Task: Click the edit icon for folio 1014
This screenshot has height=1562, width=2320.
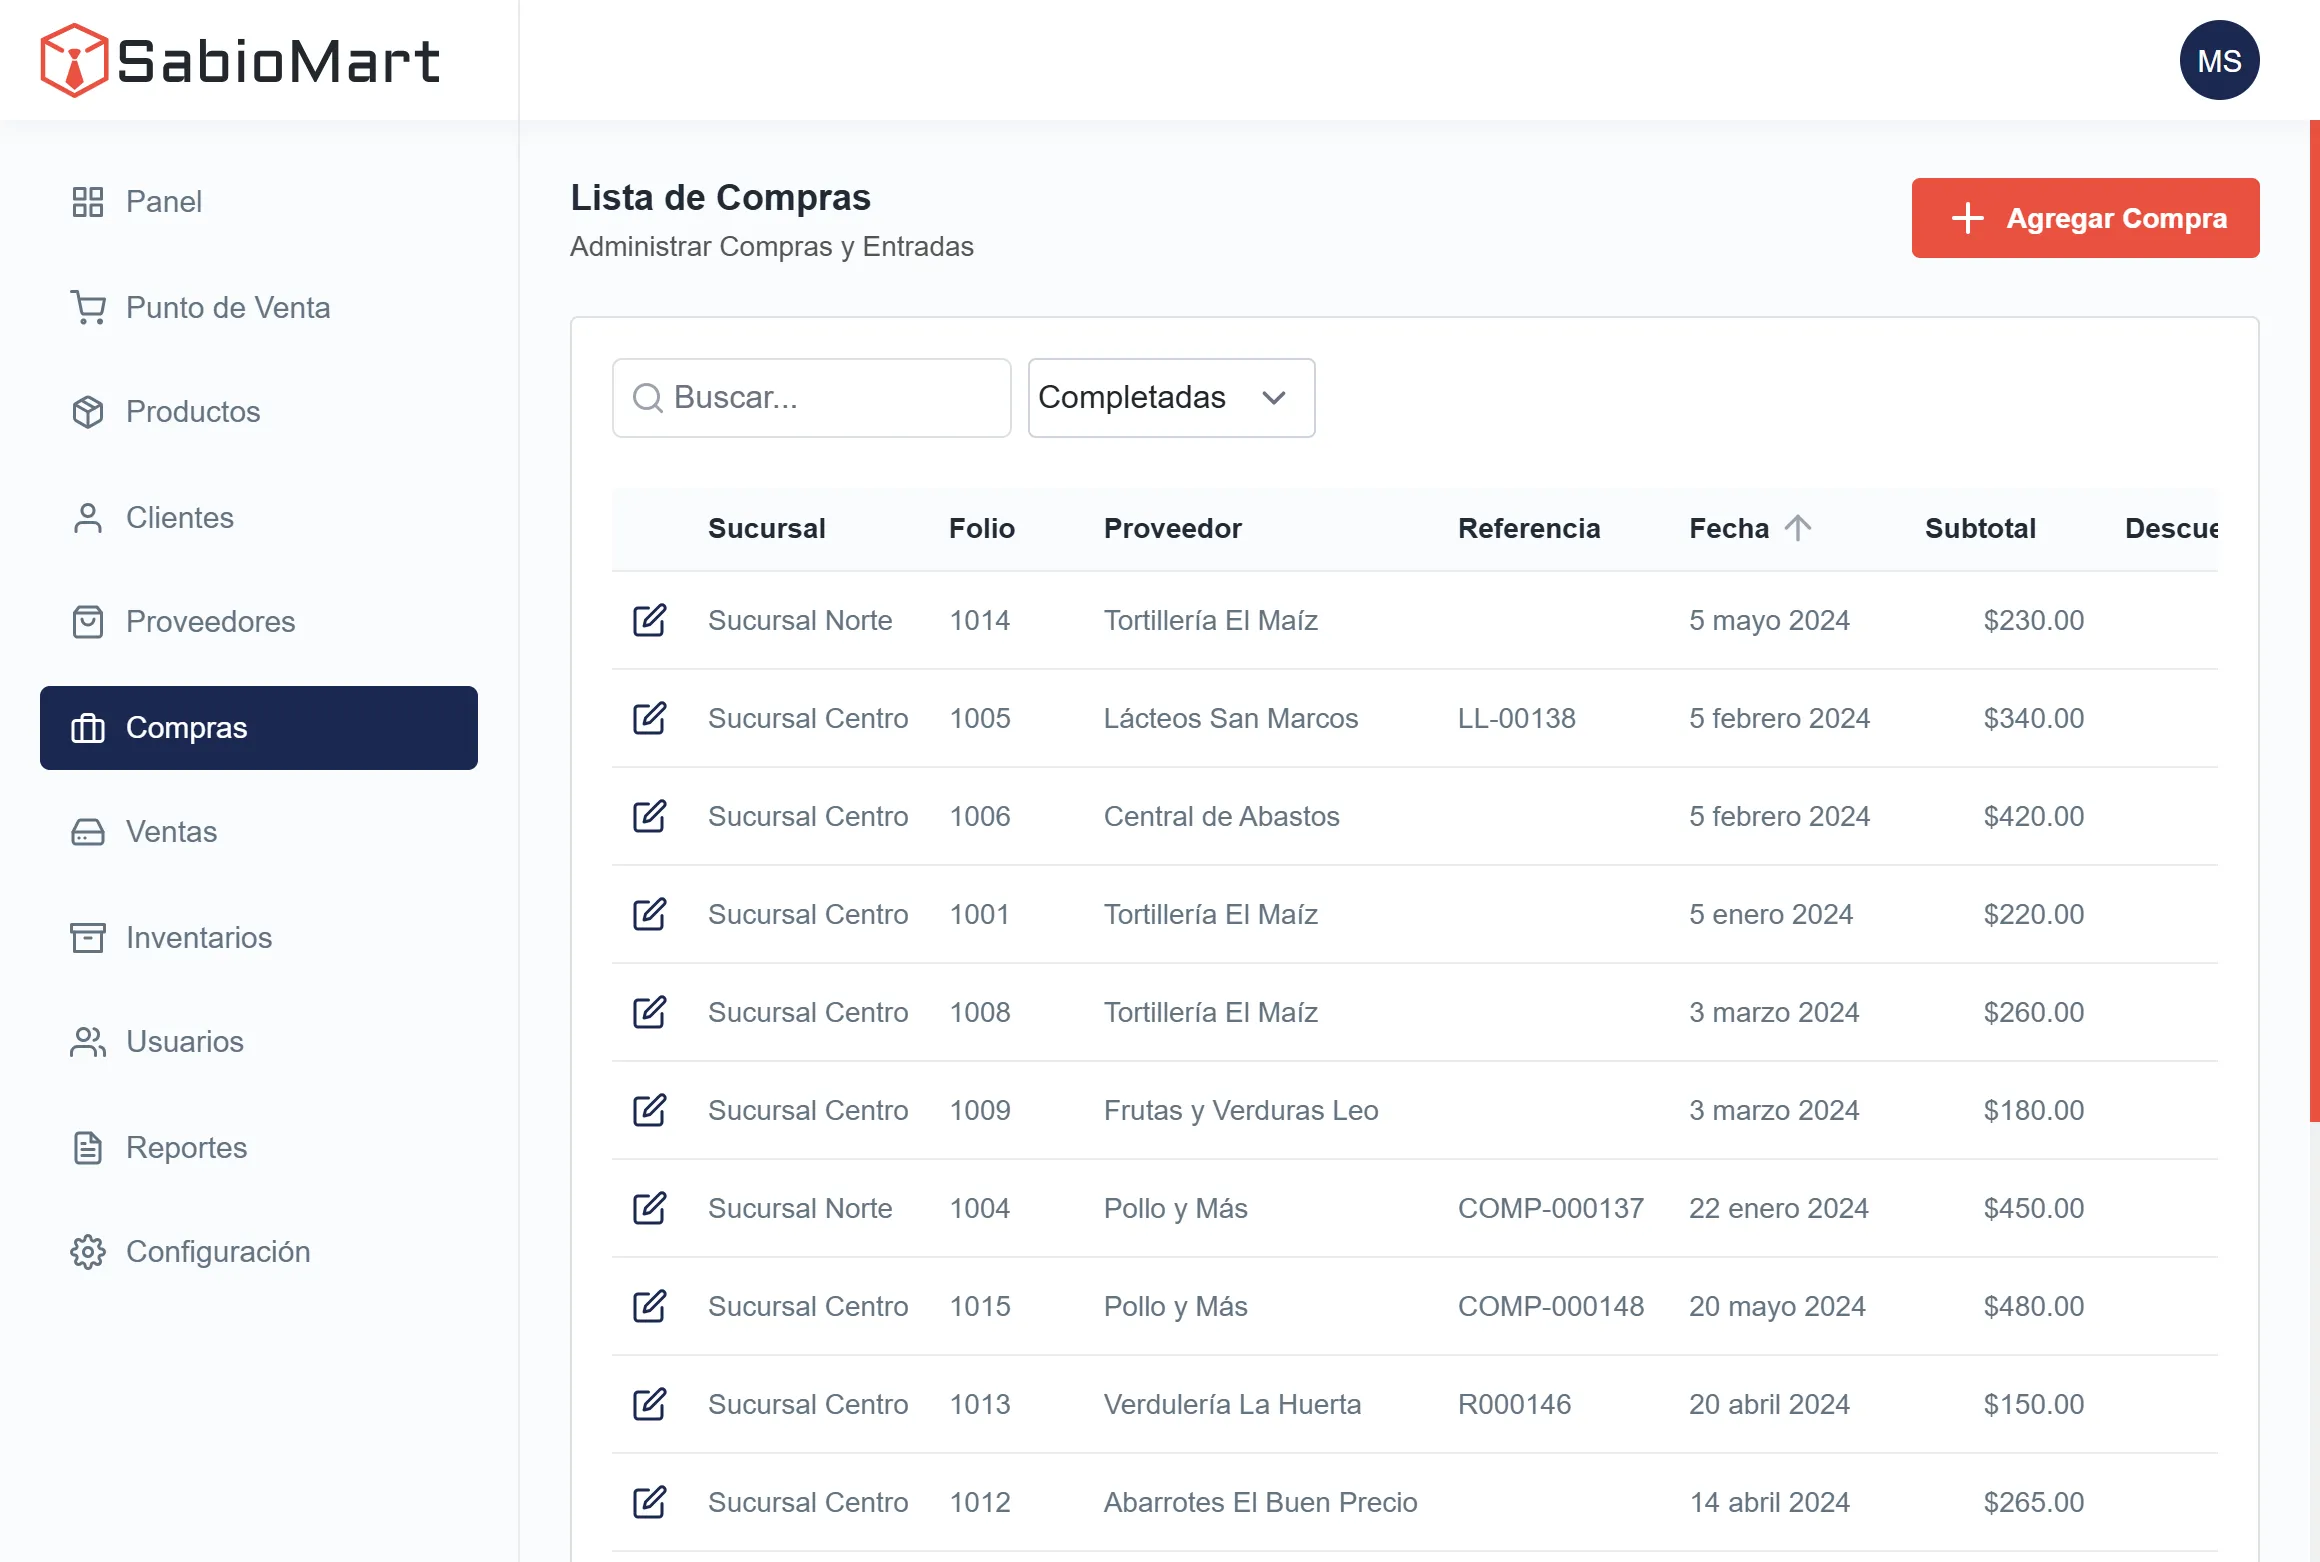Action: pyautogui.click(x=649, y=620)
